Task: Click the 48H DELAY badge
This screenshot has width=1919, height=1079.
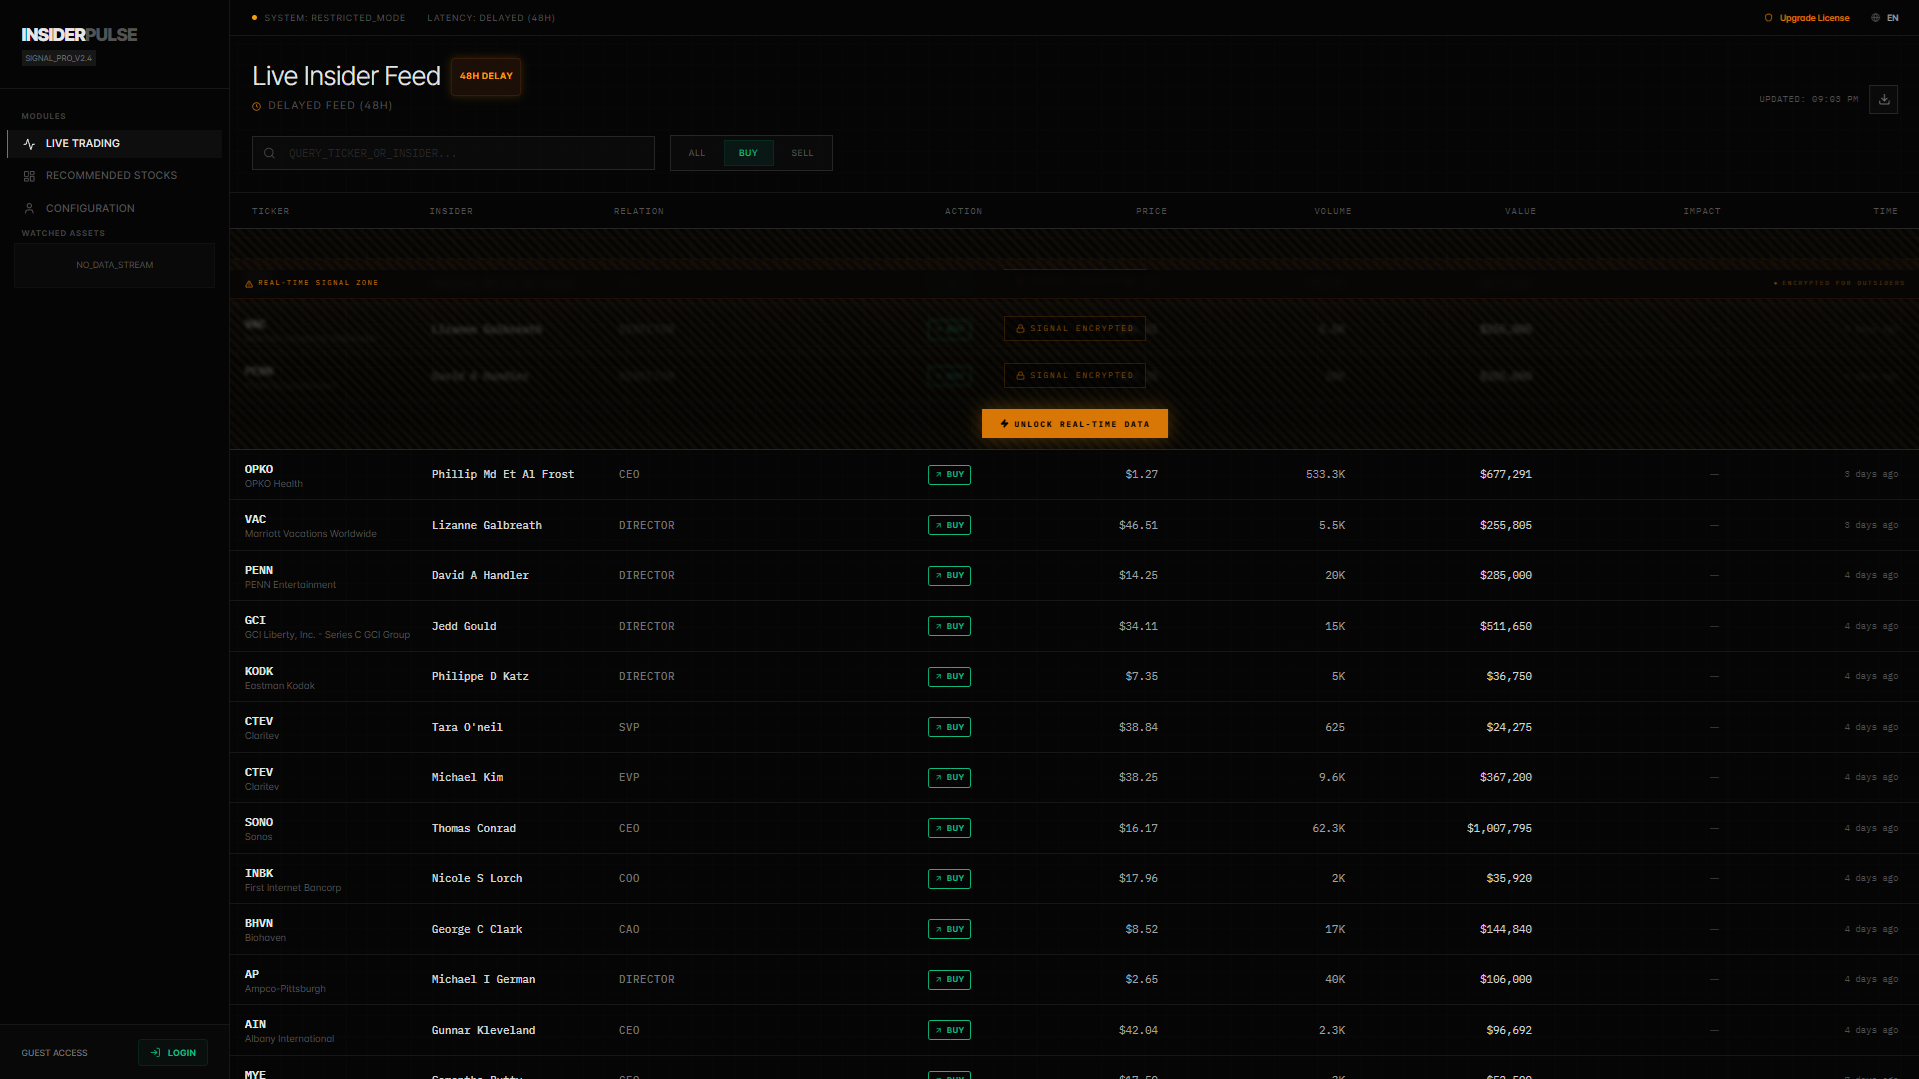Action: pos(486,76)
